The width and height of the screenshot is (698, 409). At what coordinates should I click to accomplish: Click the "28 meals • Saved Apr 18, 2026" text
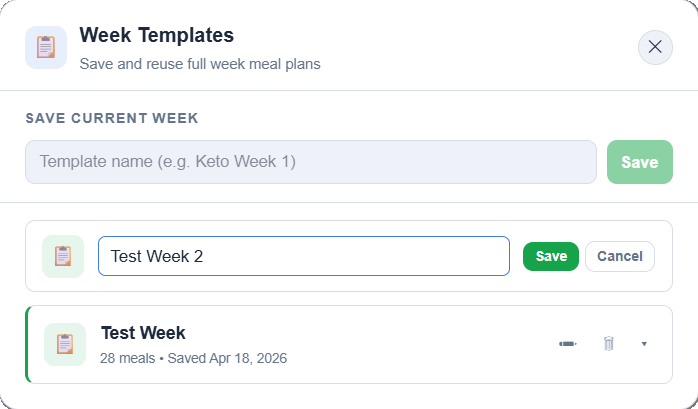click(x=193, y=357)
